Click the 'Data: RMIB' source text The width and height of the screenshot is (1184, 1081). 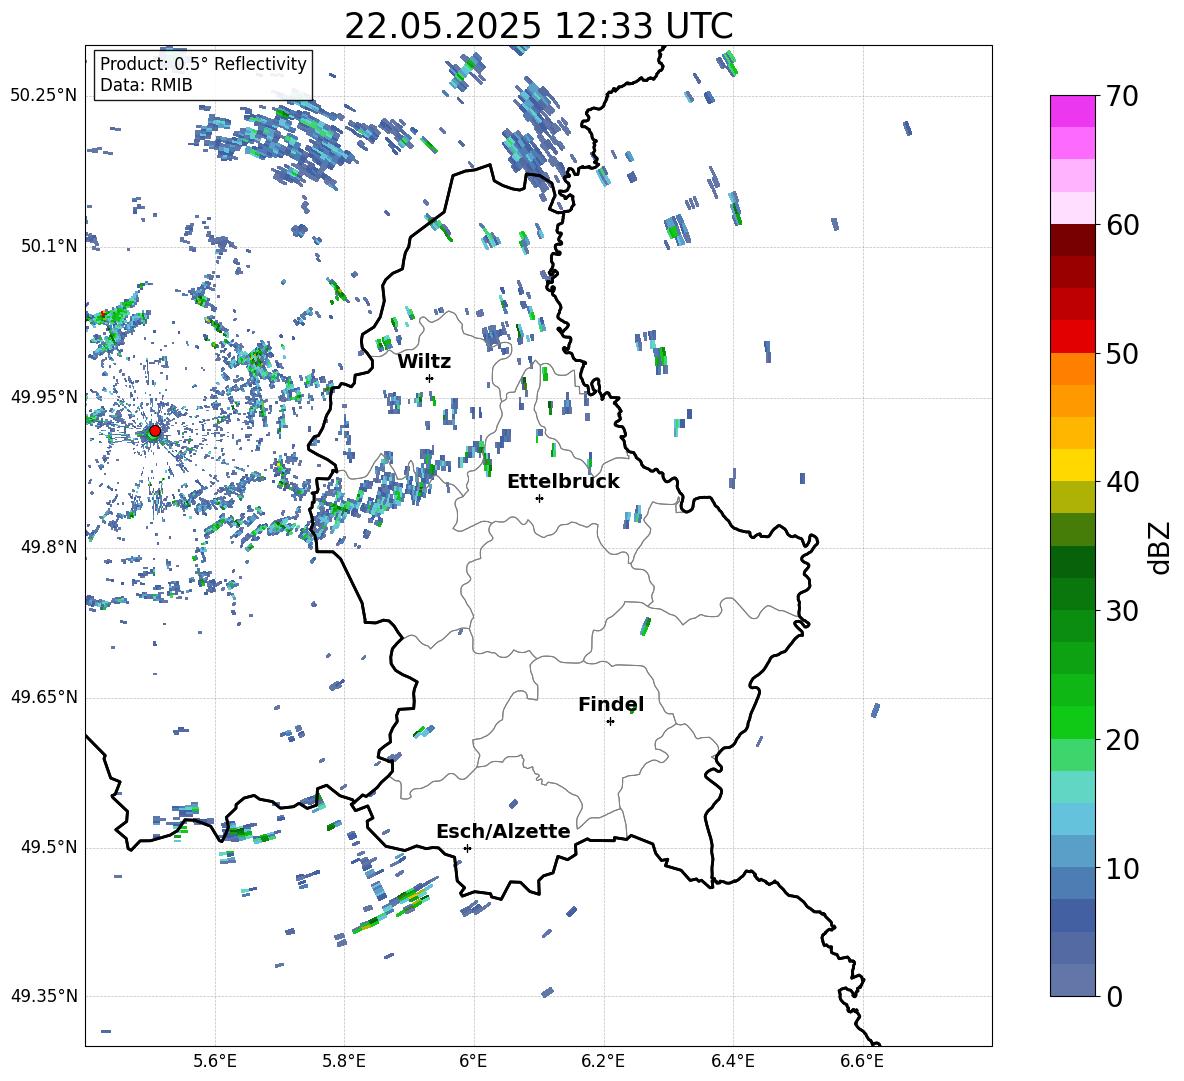[x=146, y=85]
